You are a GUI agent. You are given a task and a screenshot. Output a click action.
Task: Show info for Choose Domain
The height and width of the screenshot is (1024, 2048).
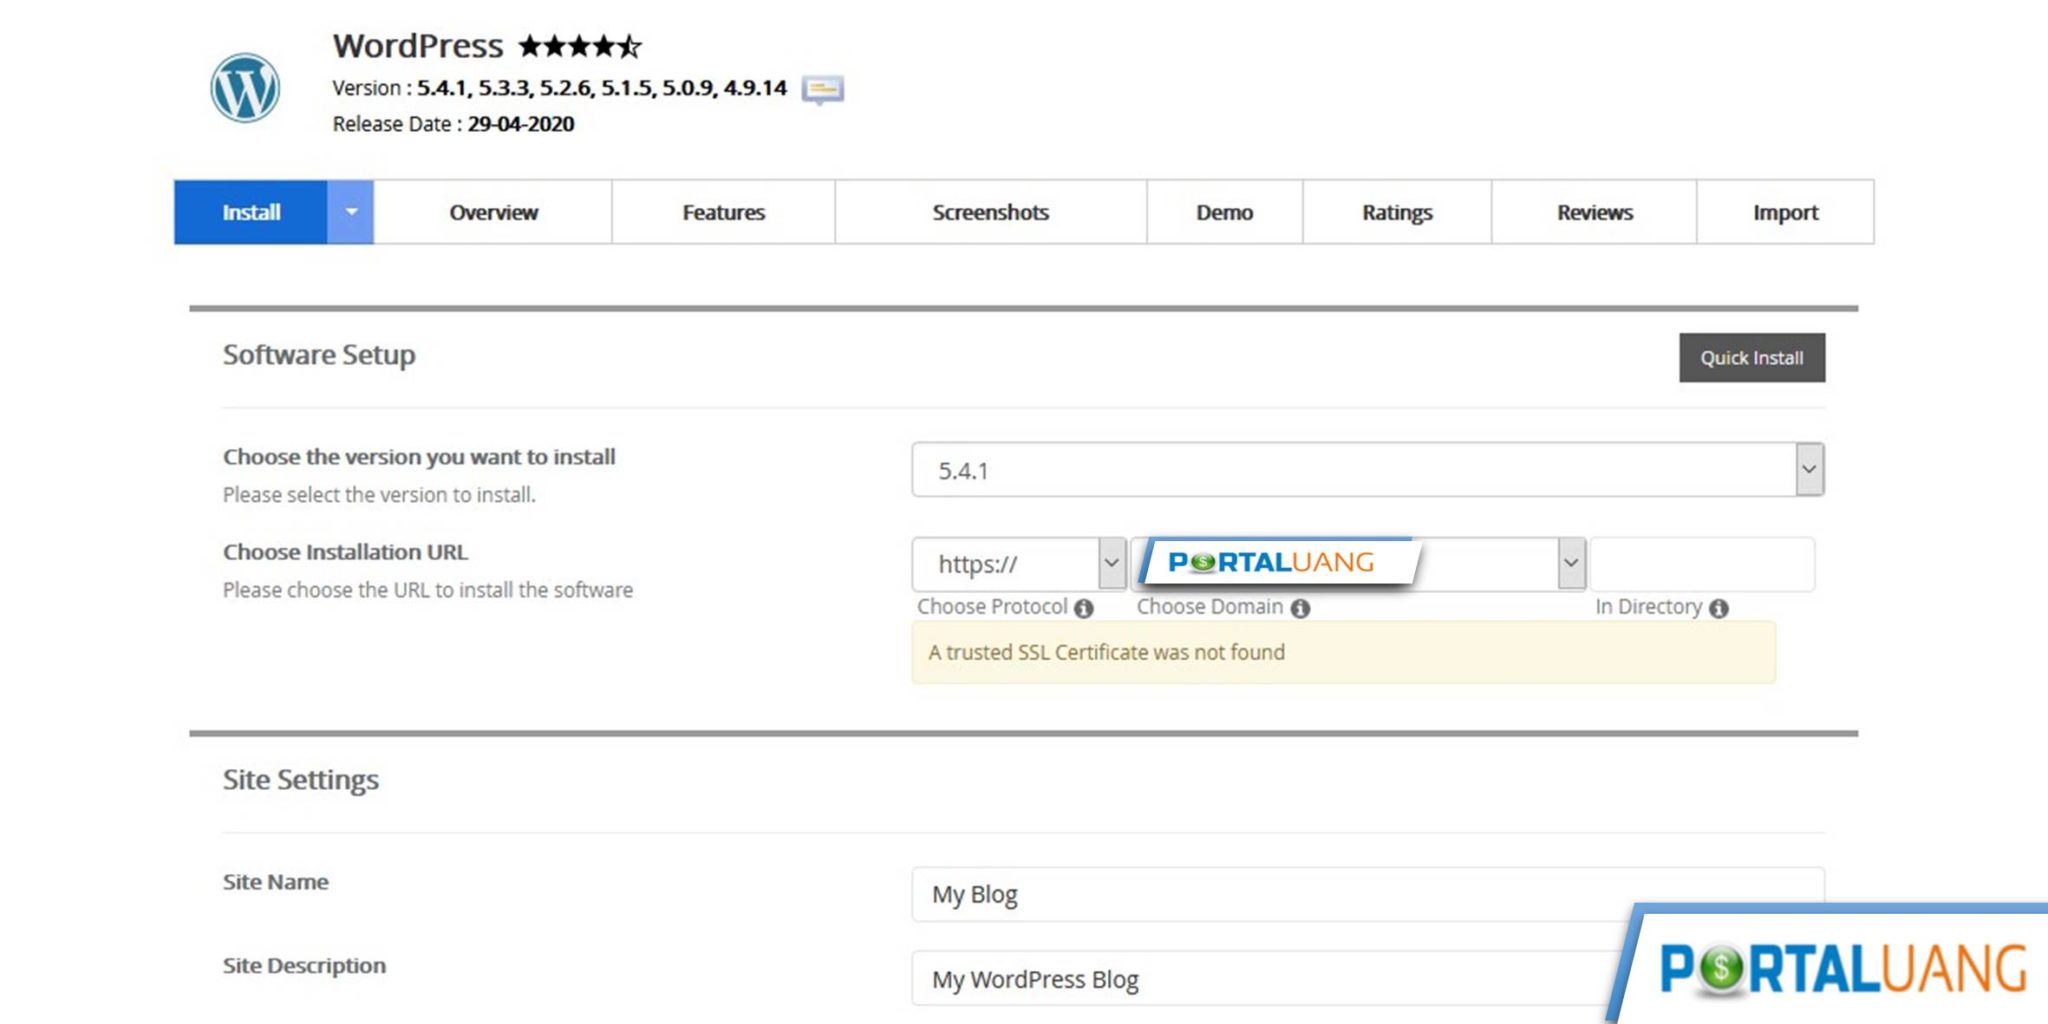(x=1300, y=608)
